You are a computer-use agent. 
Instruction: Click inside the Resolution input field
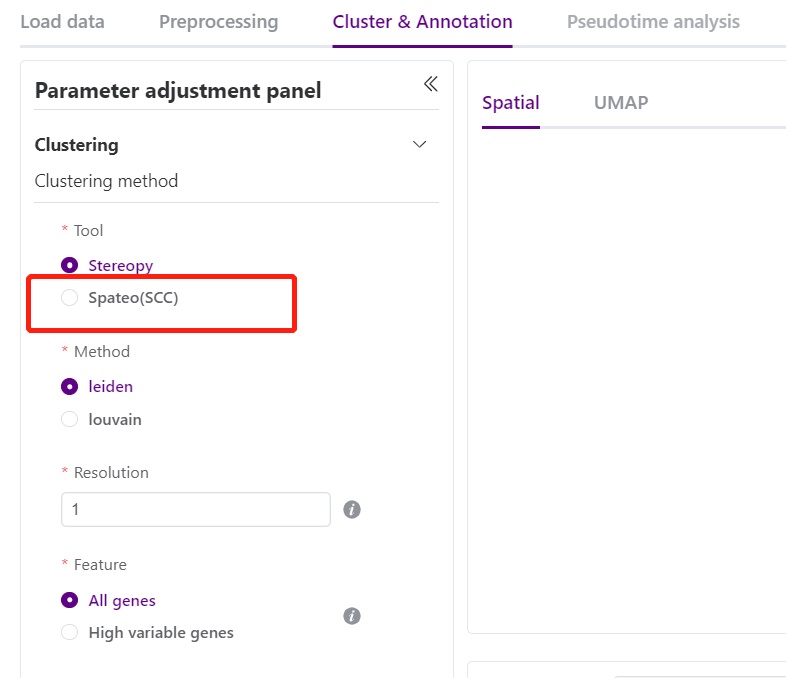(195, 510)
